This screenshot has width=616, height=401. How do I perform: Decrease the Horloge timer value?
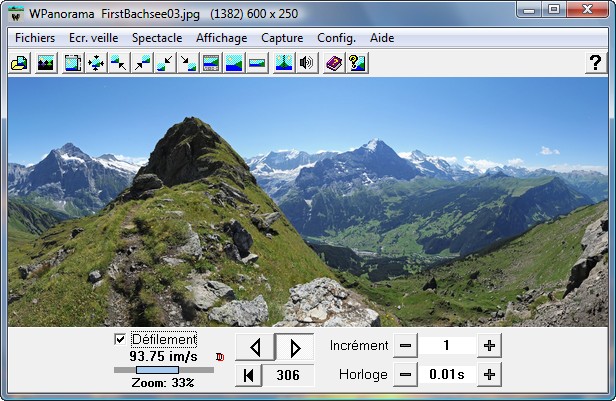(405, 375)
